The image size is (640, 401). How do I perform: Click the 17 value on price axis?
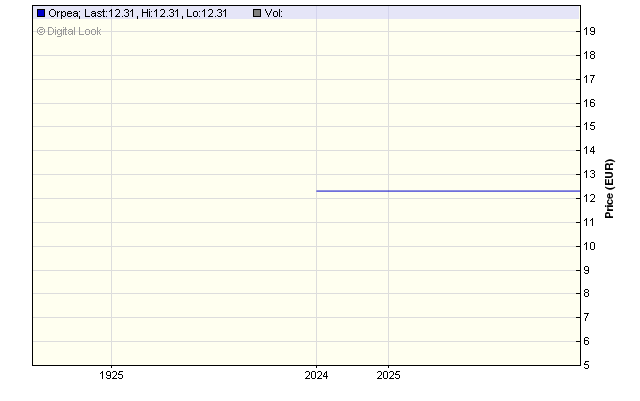point(589,79)
